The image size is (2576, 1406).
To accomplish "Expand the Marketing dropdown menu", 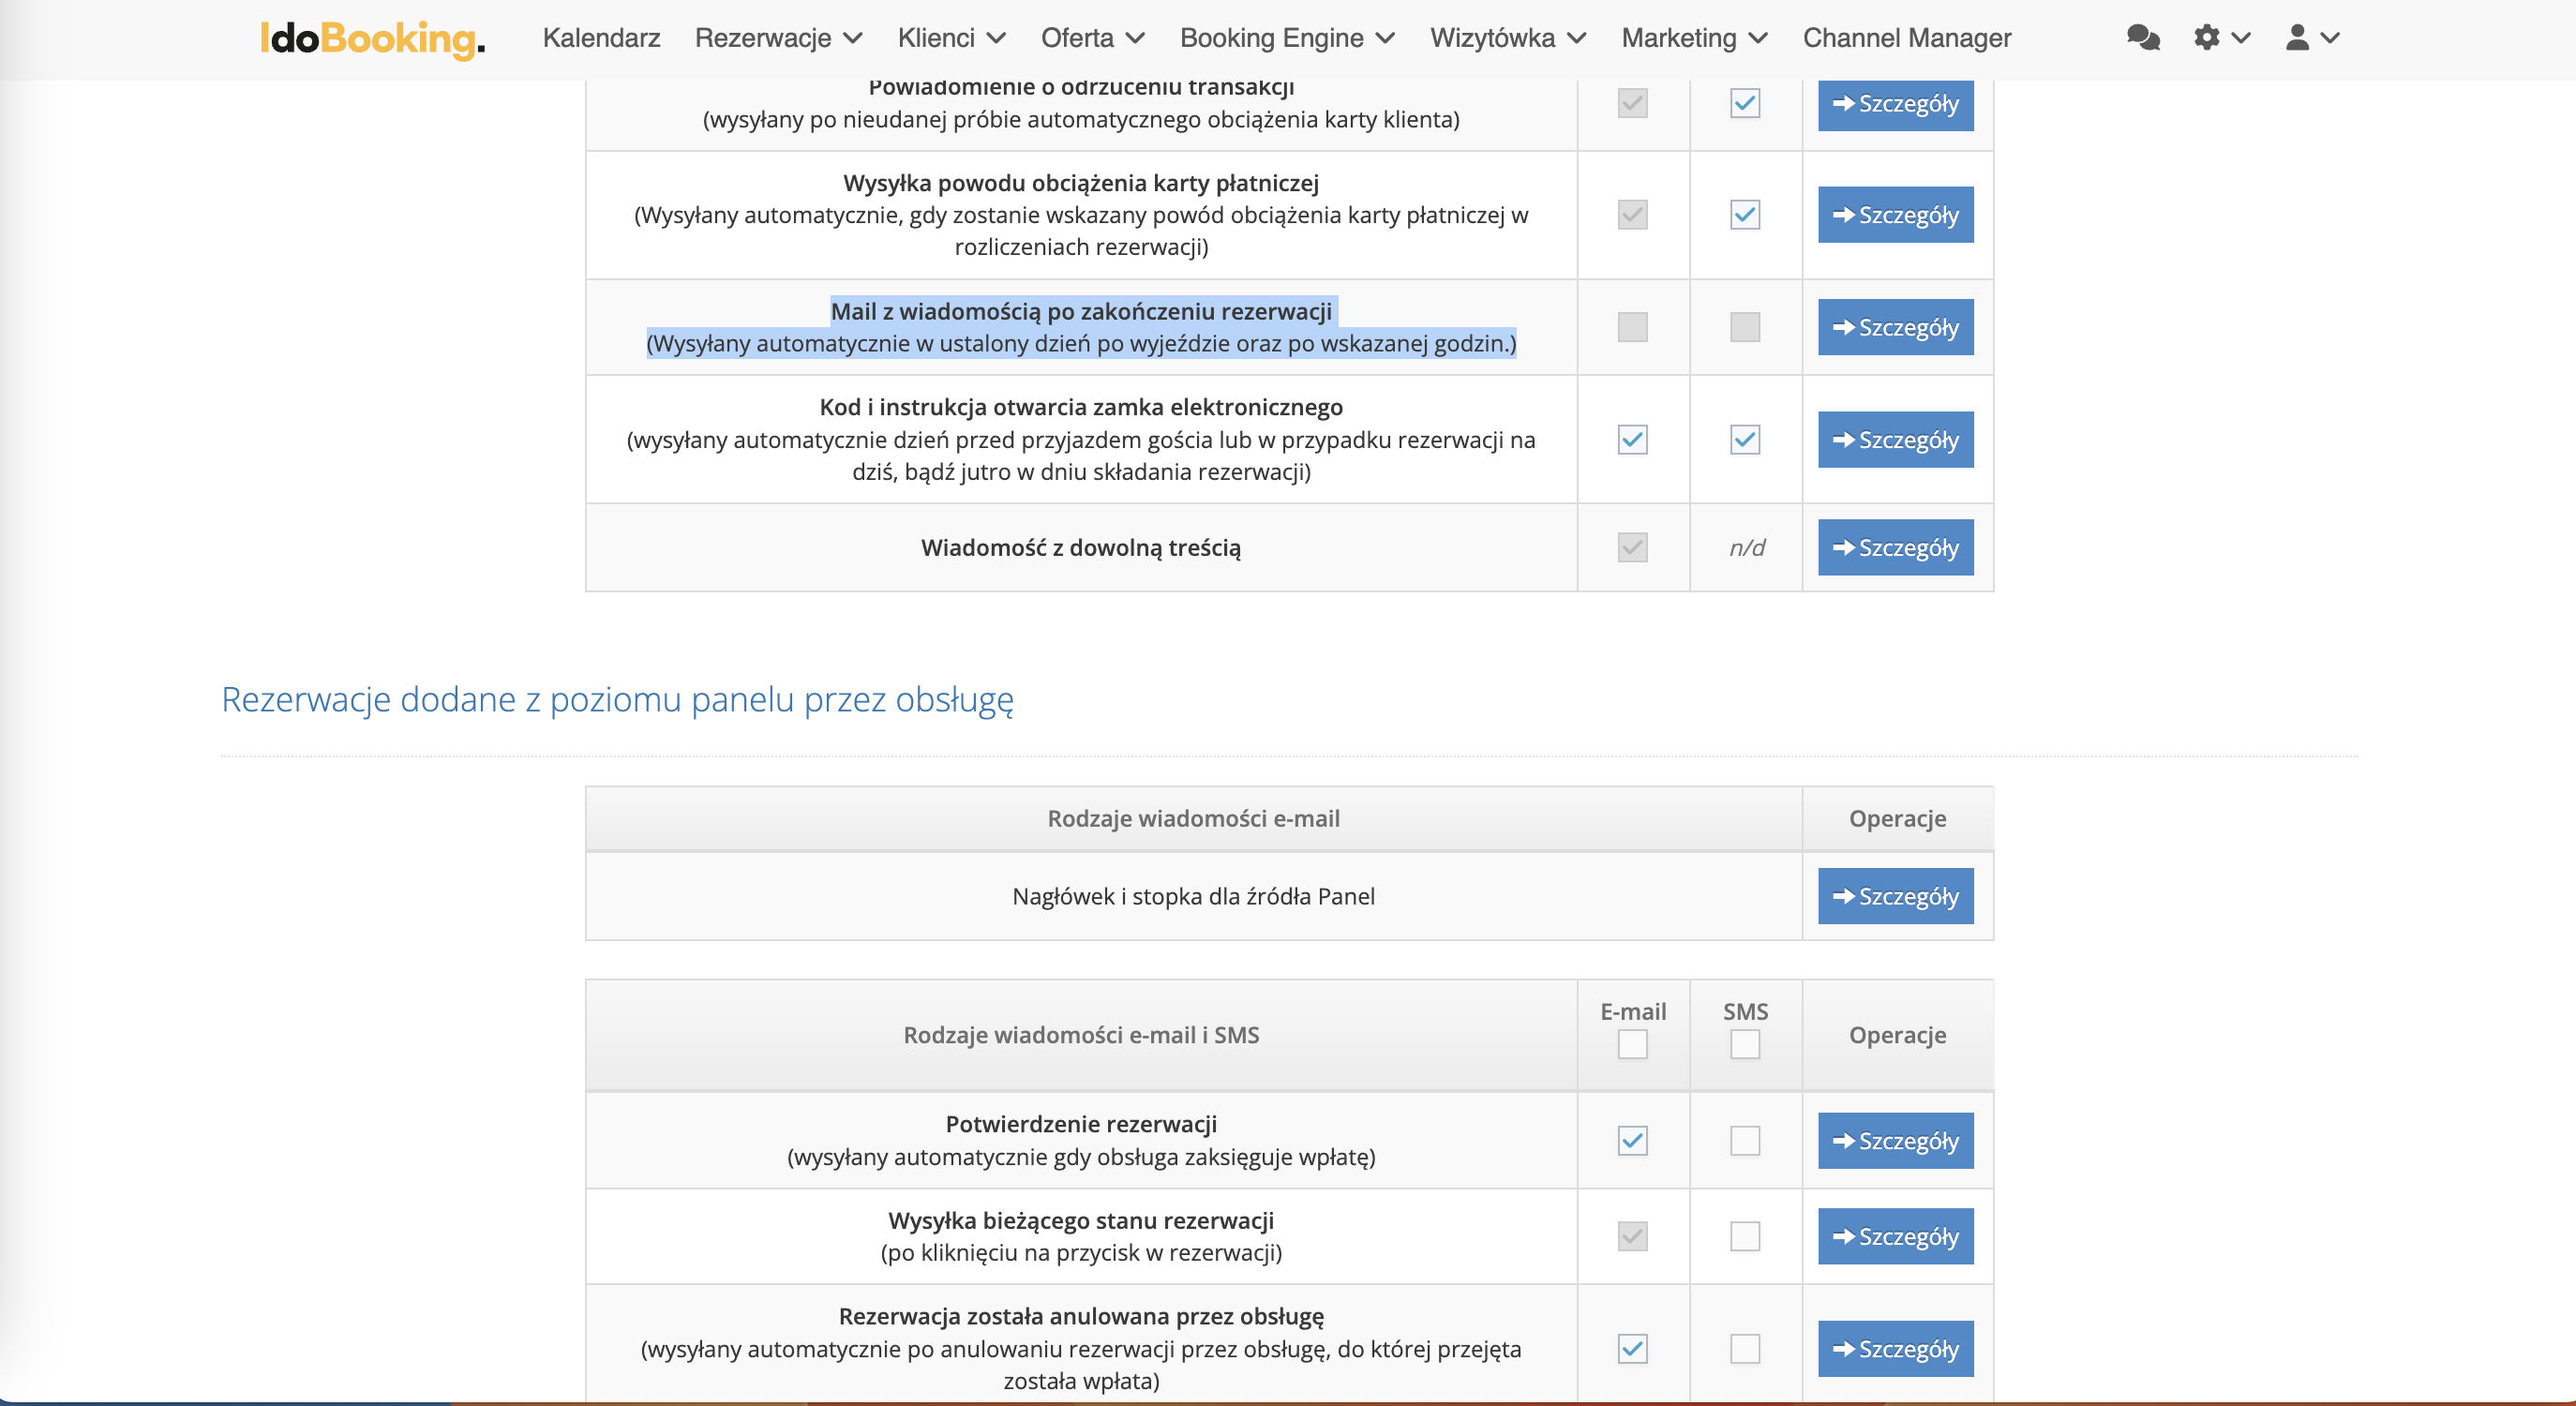I will 1694,38.
